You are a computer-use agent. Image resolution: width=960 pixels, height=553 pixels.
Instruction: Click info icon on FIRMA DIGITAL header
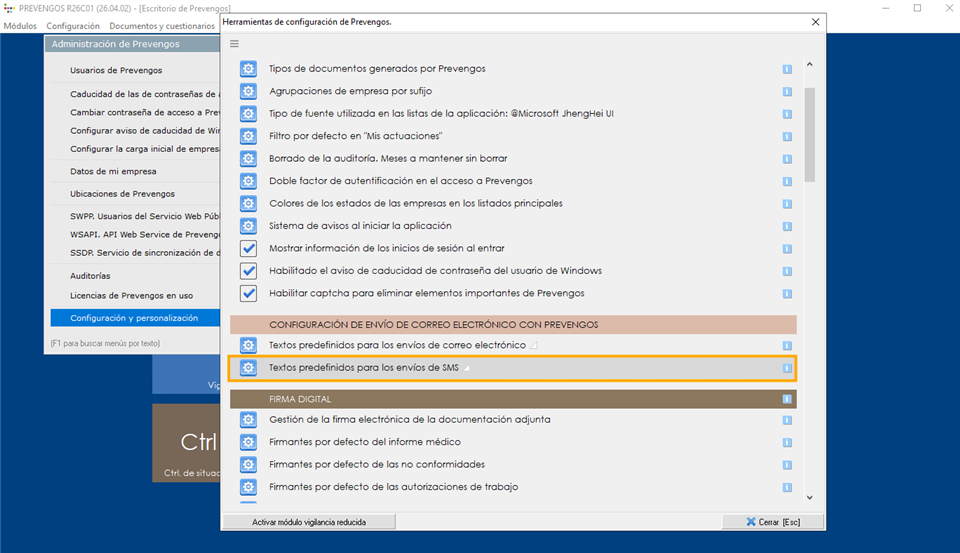tap(787, 399)
